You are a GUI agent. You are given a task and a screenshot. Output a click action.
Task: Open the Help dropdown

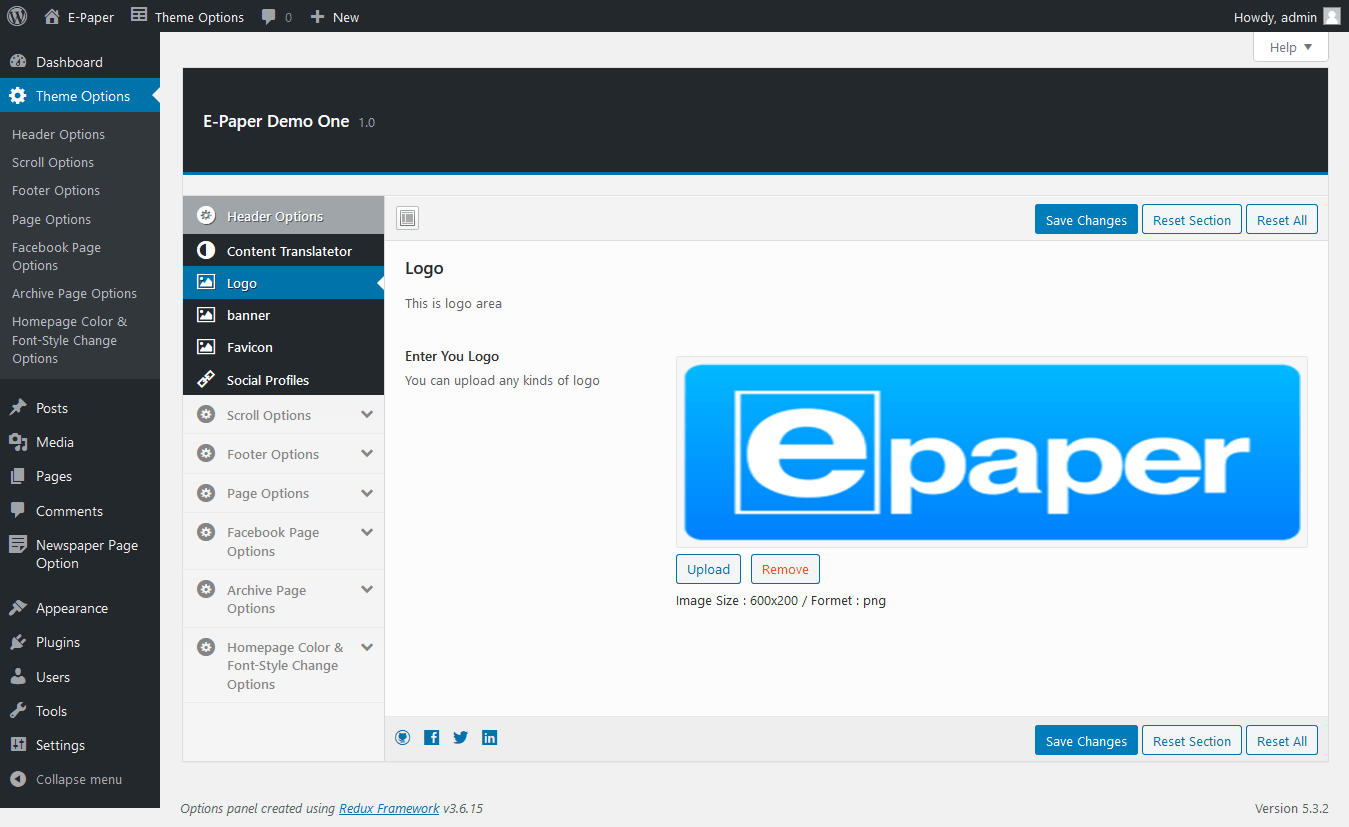(1291, 47)
